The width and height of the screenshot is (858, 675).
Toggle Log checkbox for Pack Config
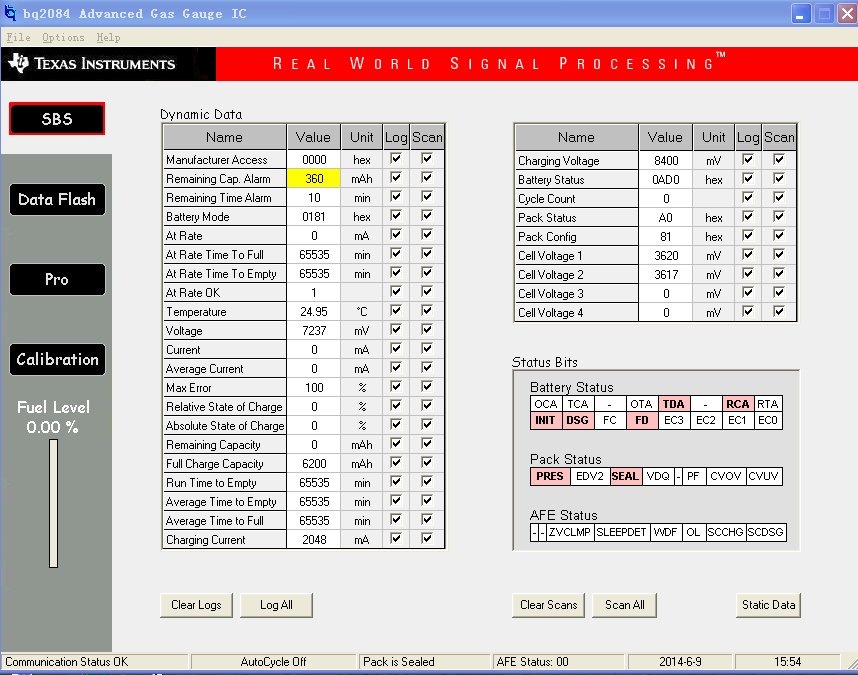tap(747, 235)
